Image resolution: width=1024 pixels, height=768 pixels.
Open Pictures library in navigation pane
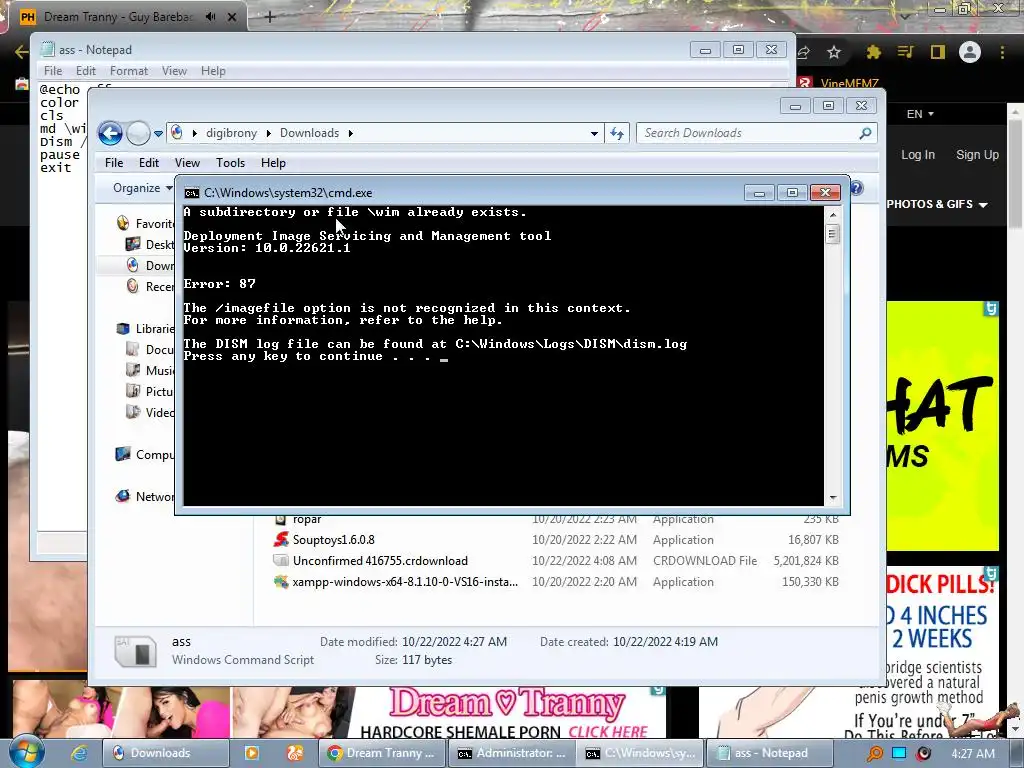coord(151,391)
